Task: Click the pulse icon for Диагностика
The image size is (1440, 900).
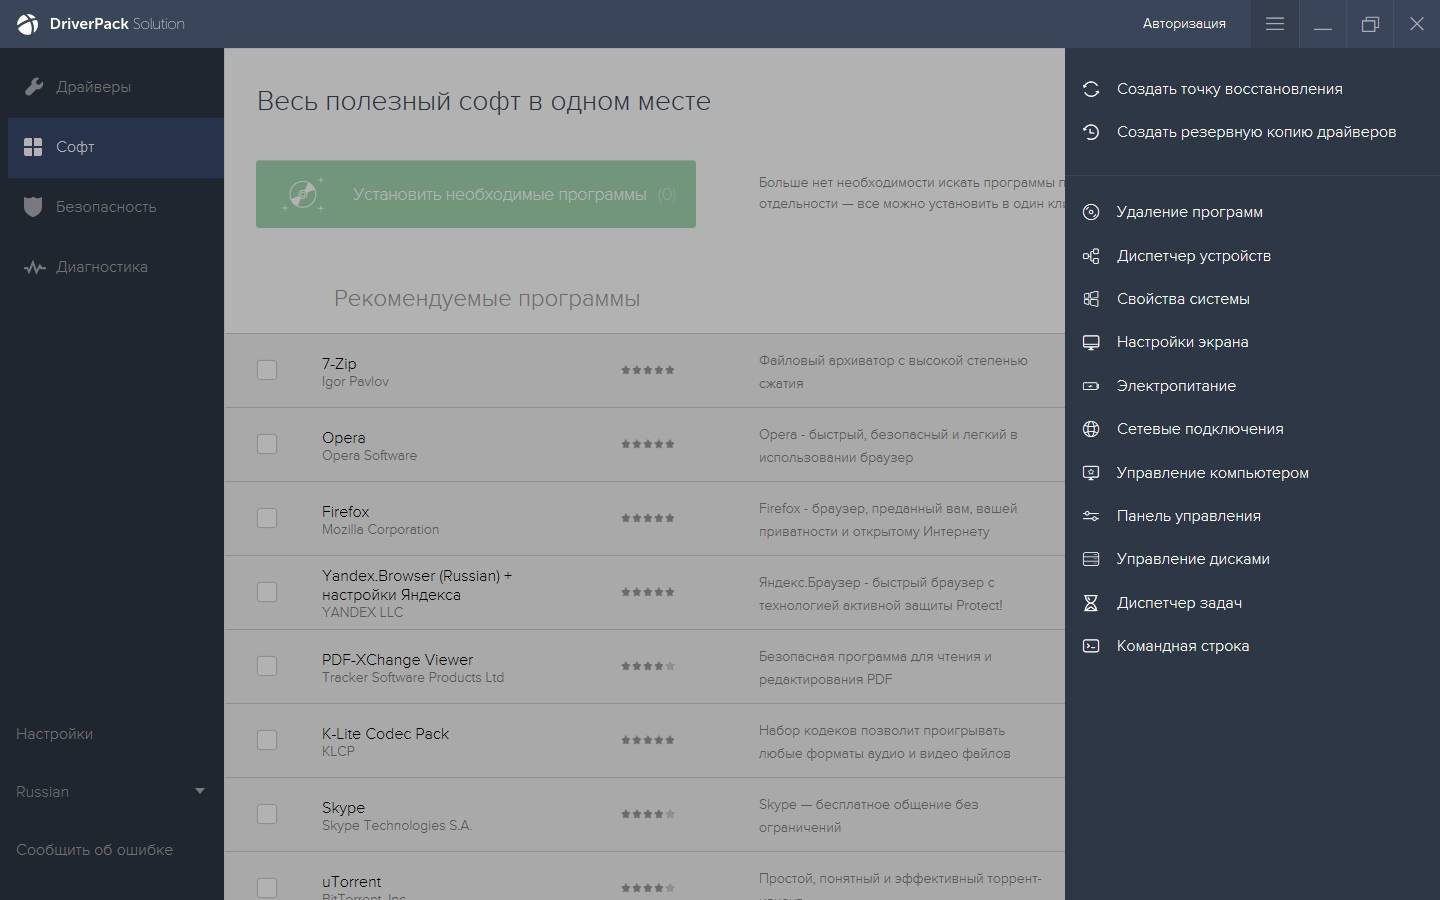Action: tap(34, 267)
